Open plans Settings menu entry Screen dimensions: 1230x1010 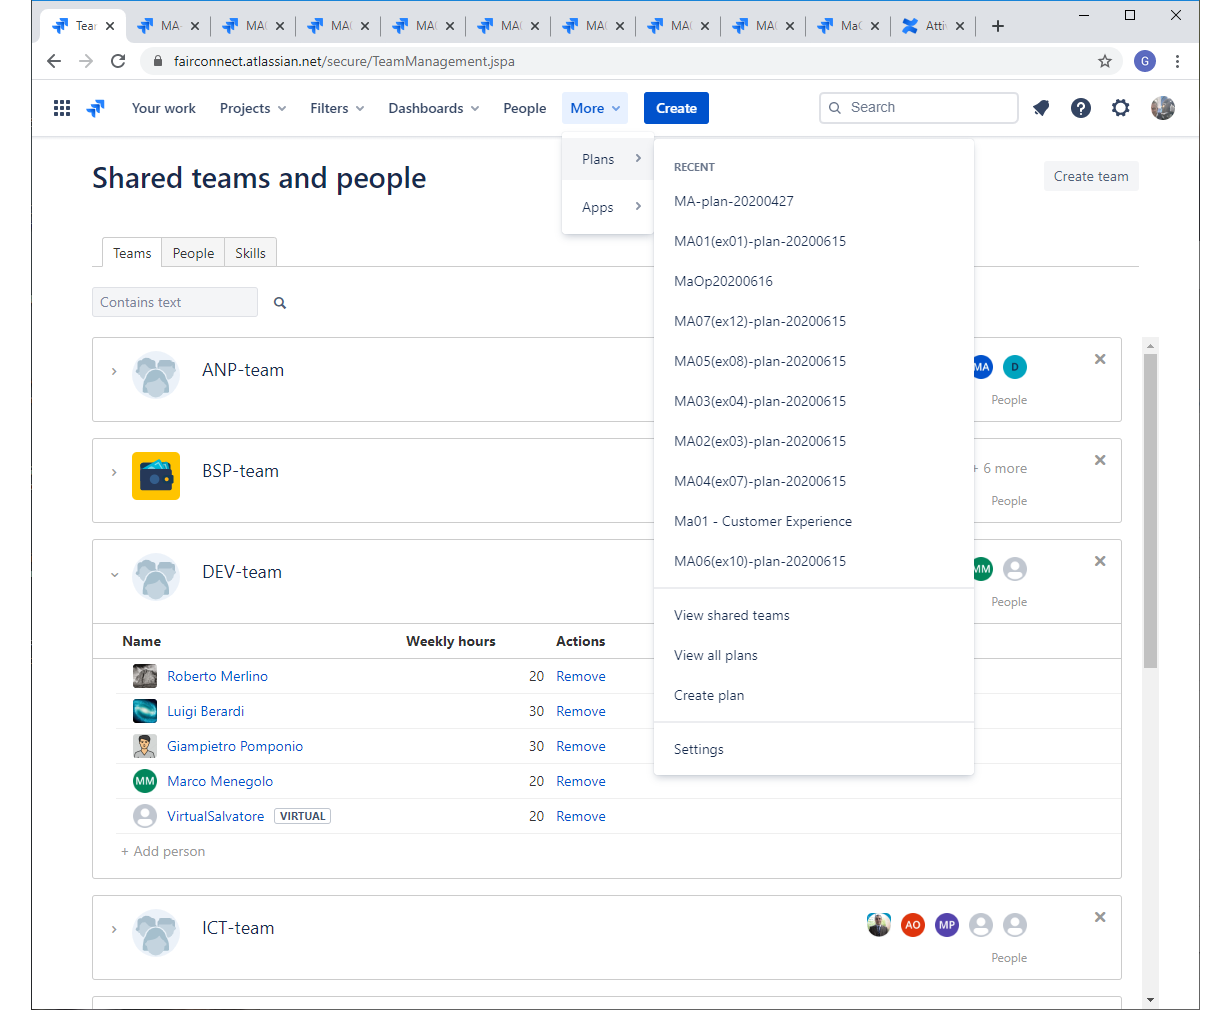tap(699, 749)
